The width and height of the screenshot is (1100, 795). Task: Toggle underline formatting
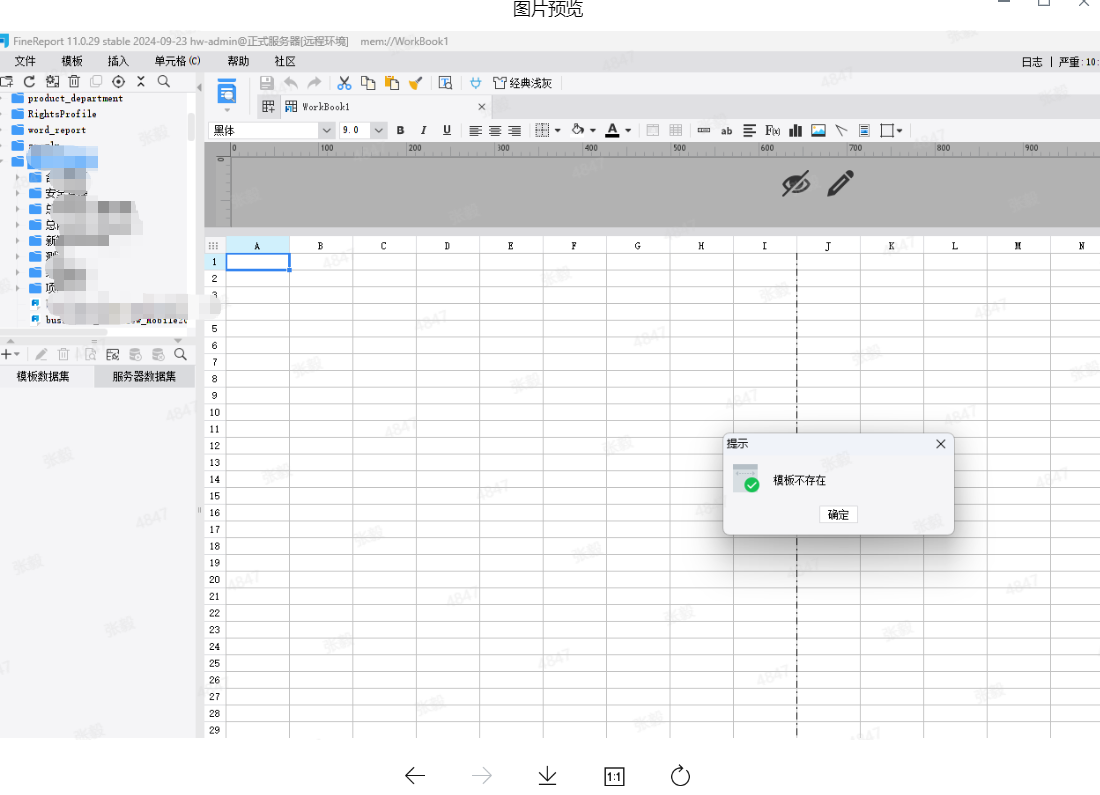(447, 131)
